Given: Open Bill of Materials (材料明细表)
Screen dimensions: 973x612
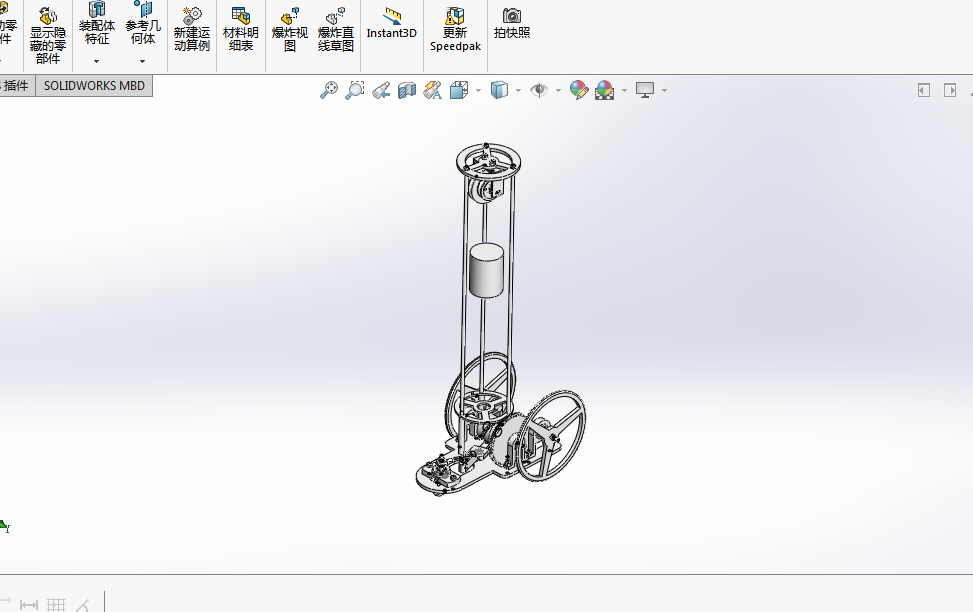Looking at the screenshot, I should 241,30.
